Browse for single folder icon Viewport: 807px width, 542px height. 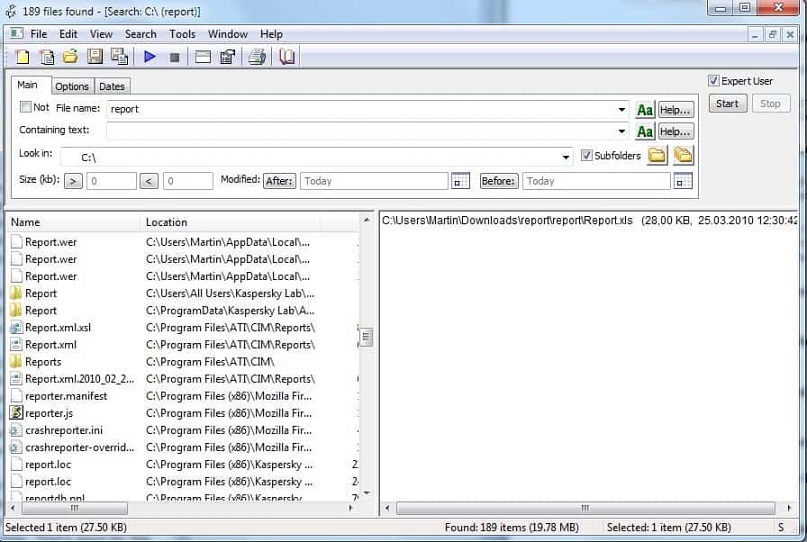point(657,155)
